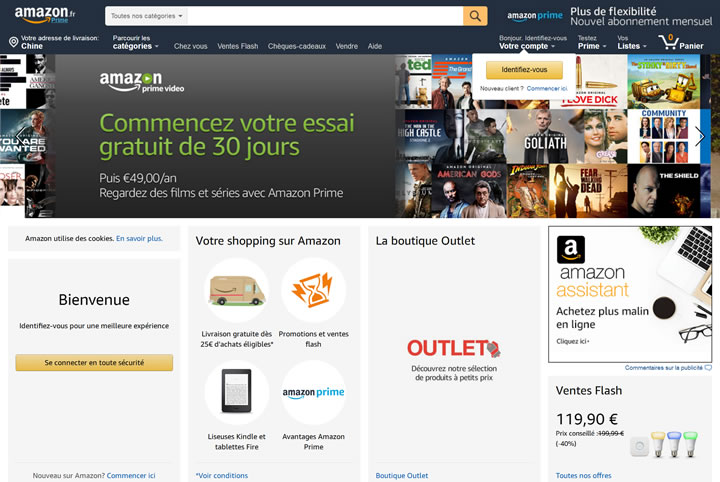Image resolution: width=720 pixels, height=482 pixels.
Task: Open the Goliath show thumbnail
Action: click(545, 136)
